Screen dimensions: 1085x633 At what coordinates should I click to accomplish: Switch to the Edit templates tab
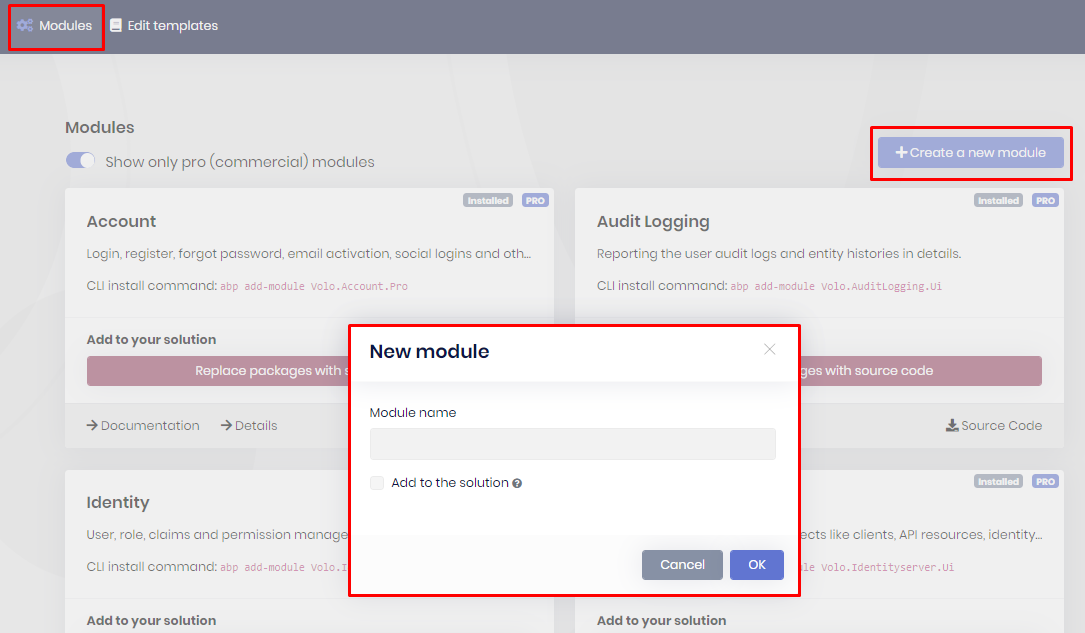tap(164, 26)
